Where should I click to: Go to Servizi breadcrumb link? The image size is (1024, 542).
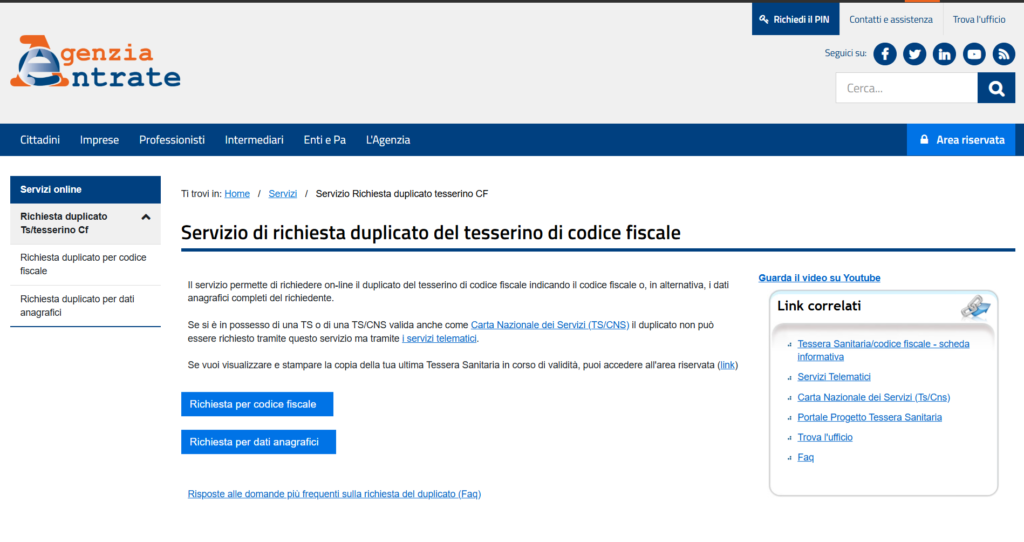coord(283,194)
